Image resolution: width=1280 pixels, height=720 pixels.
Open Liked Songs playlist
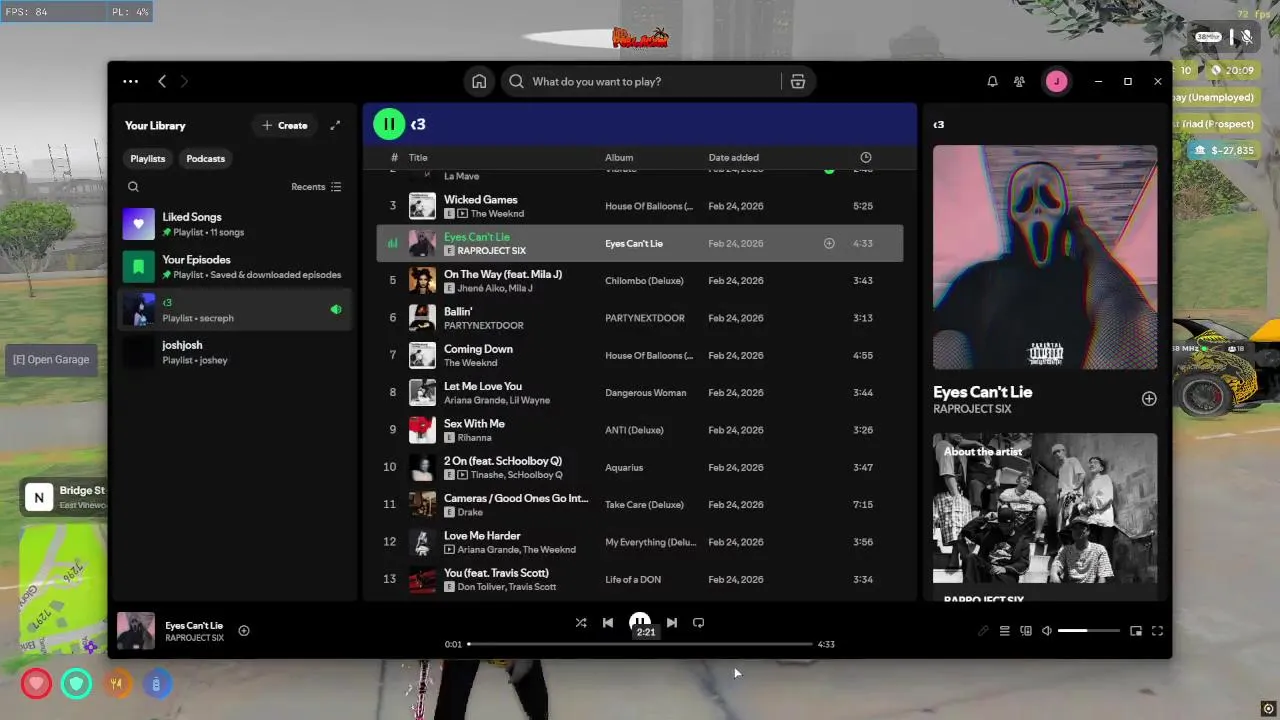click(235, 224)
